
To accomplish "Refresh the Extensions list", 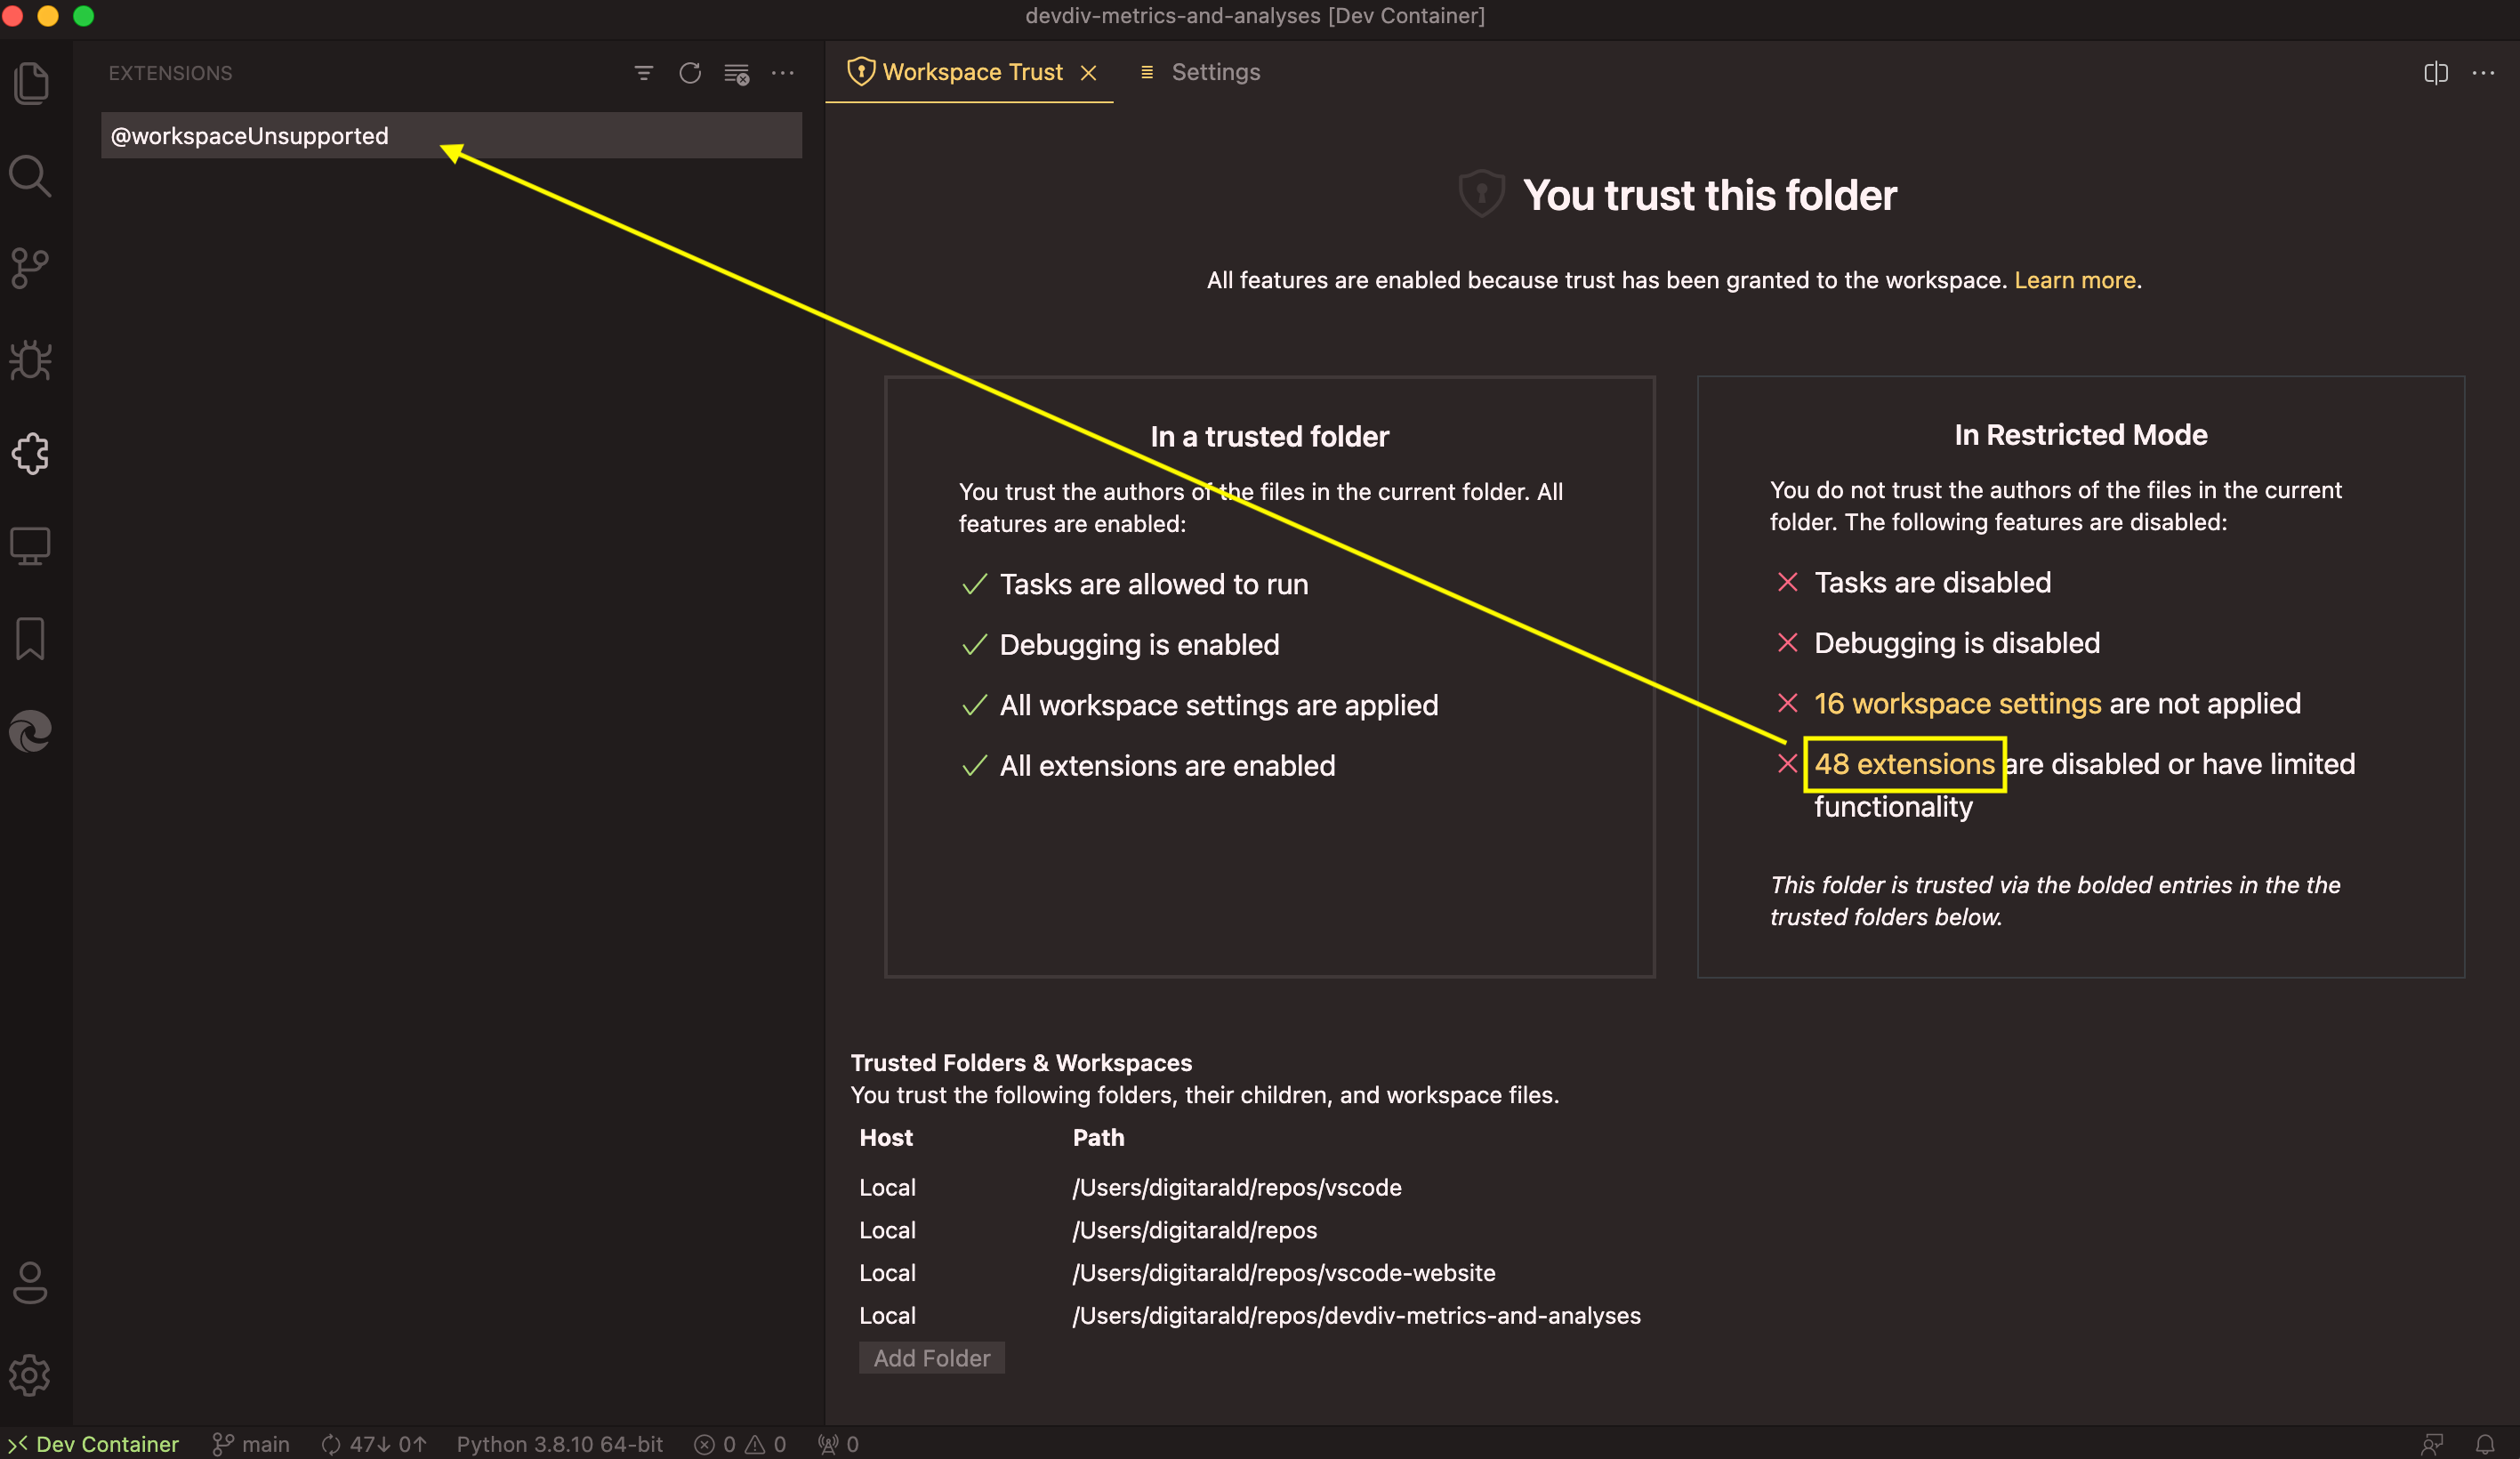I will coord(690,72).
